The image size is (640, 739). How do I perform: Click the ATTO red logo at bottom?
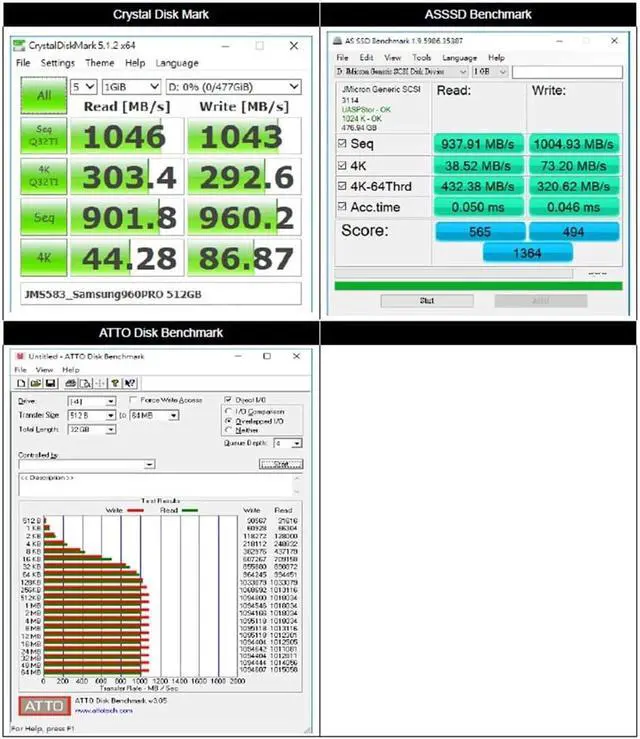coord(44,705)
